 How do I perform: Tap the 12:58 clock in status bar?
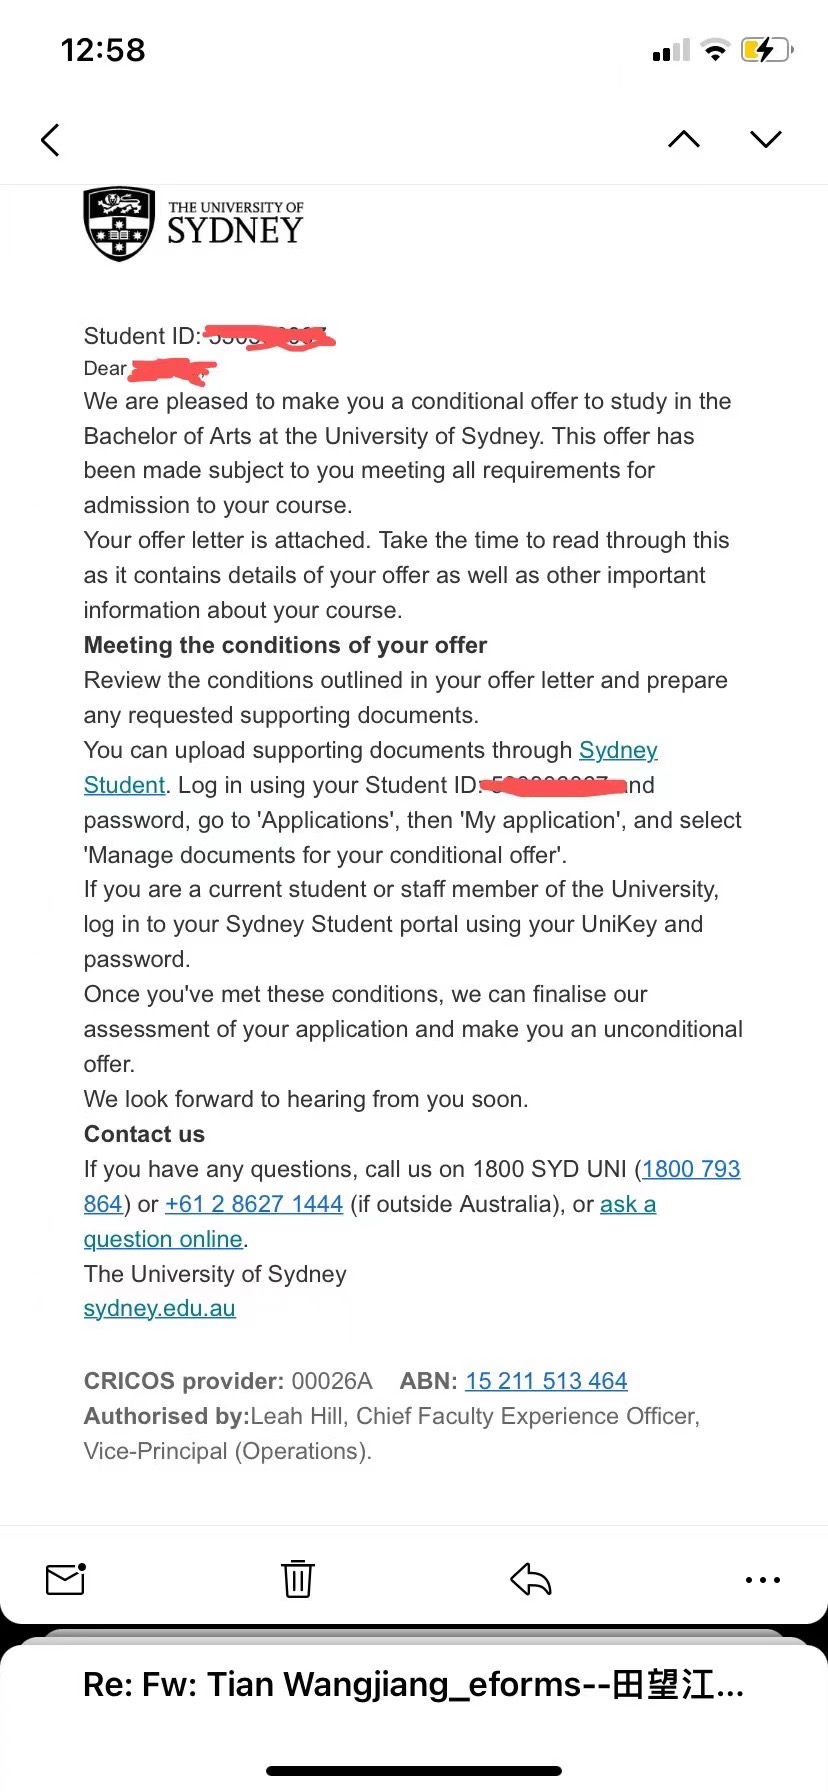point(103,50)
